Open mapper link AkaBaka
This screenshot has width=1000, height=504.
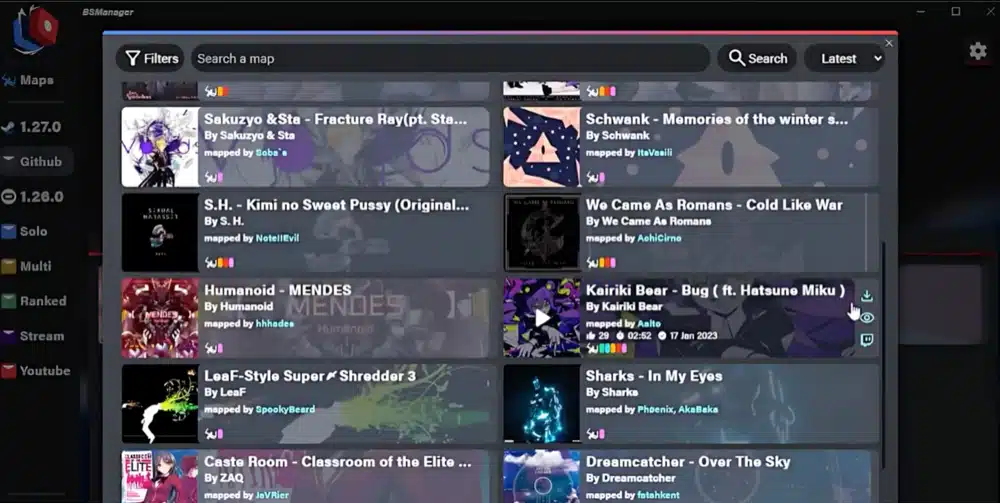698,409
